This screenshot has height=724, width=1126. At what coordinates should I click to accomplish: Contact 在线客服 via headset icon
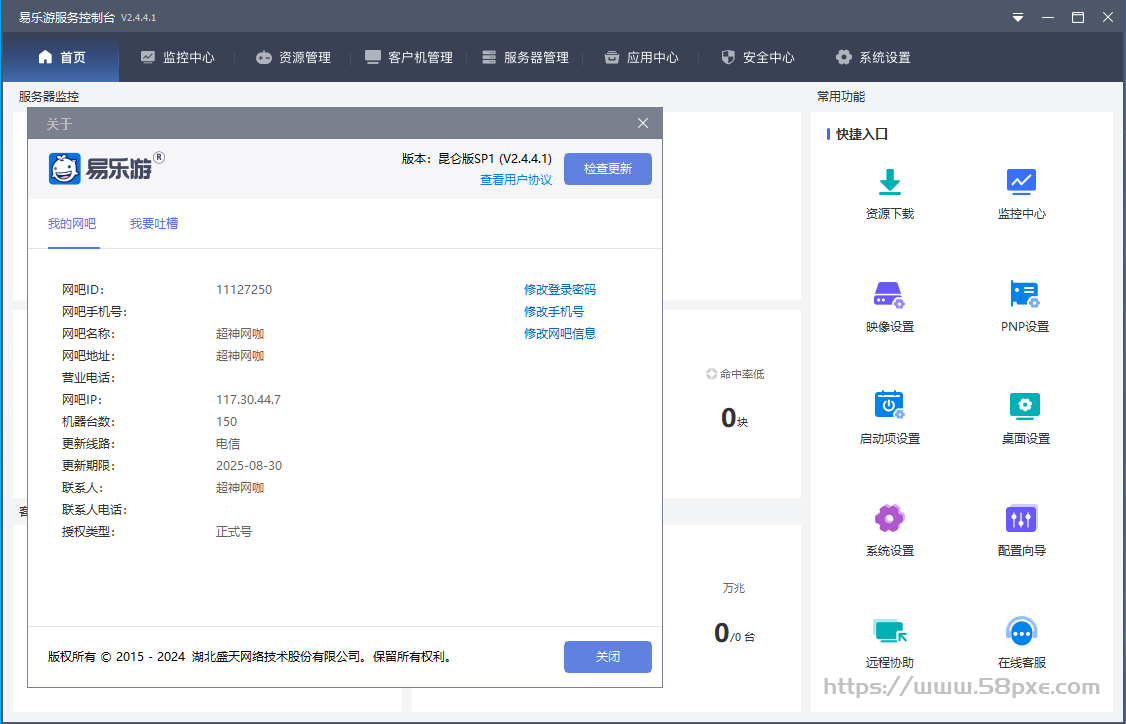pos(1021,631)
